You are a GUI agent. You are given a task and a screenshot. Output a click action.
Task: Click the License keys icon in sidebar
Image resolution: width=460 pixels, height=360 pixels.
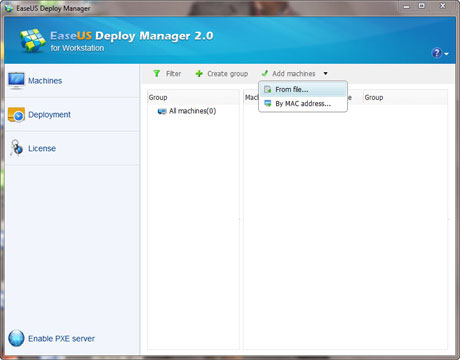click(x=16, y=148)
